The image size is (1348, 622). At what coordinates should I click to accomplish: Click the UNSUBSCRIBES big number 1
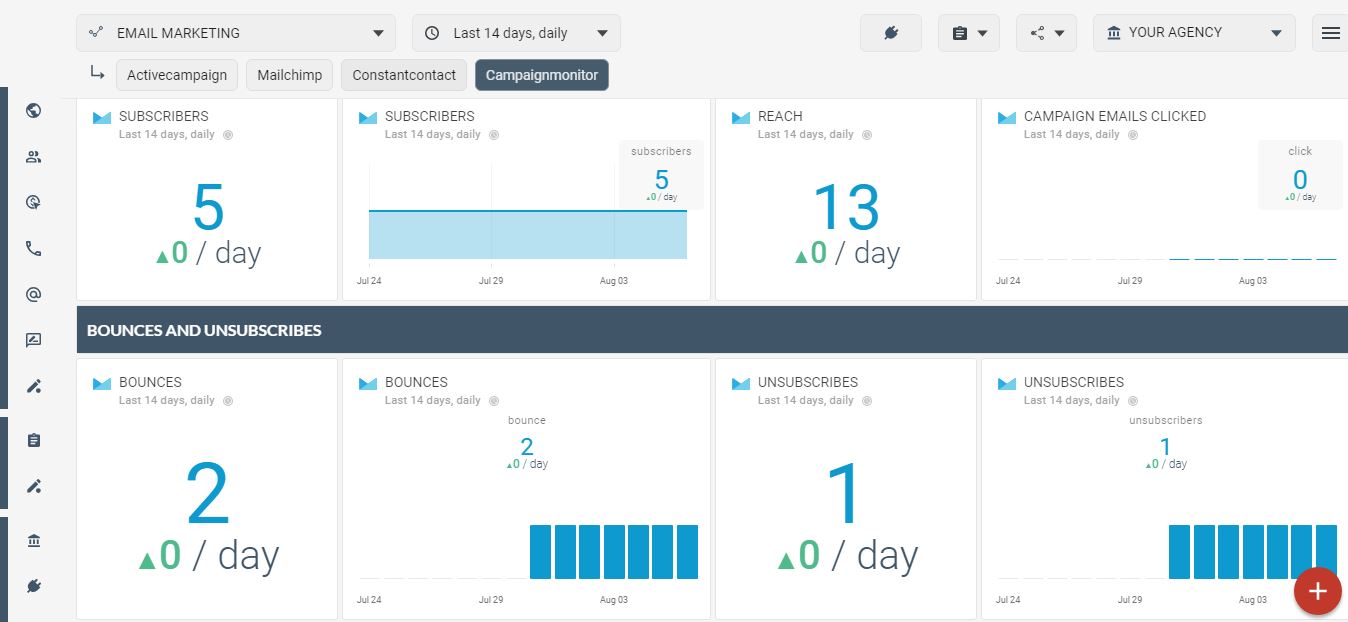(x=846, y=492)
